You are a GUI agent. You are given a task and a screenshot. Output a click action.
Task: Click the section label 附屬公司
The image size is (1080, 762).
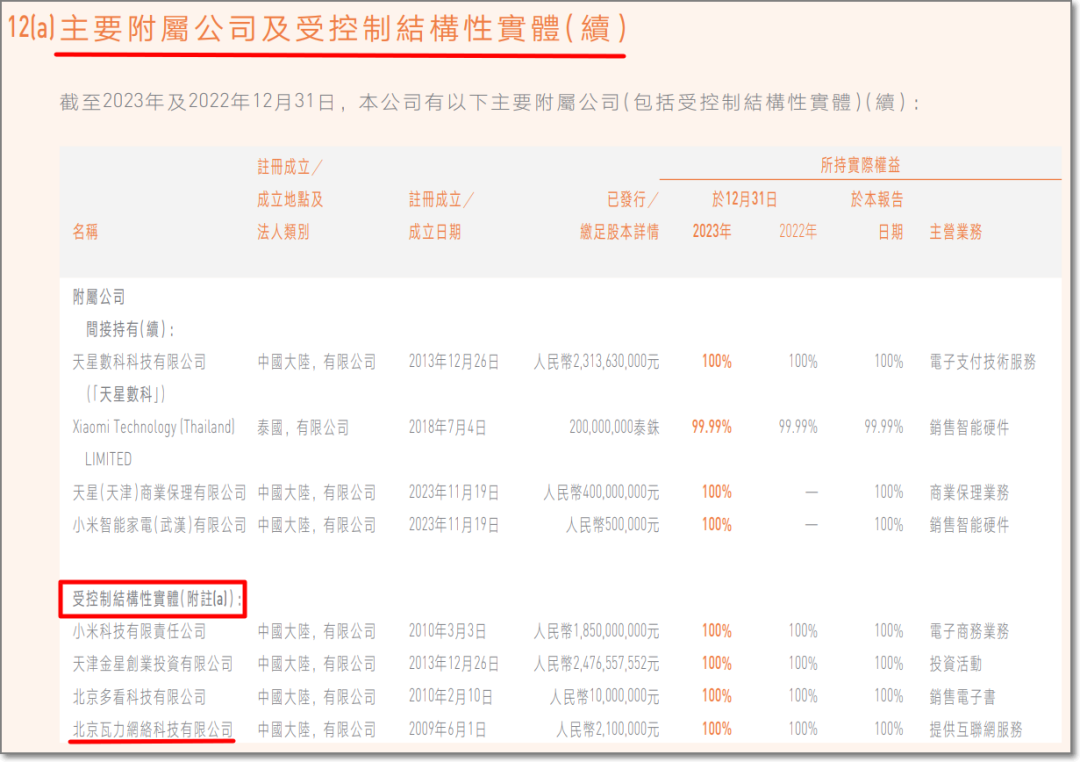[99, 297]
